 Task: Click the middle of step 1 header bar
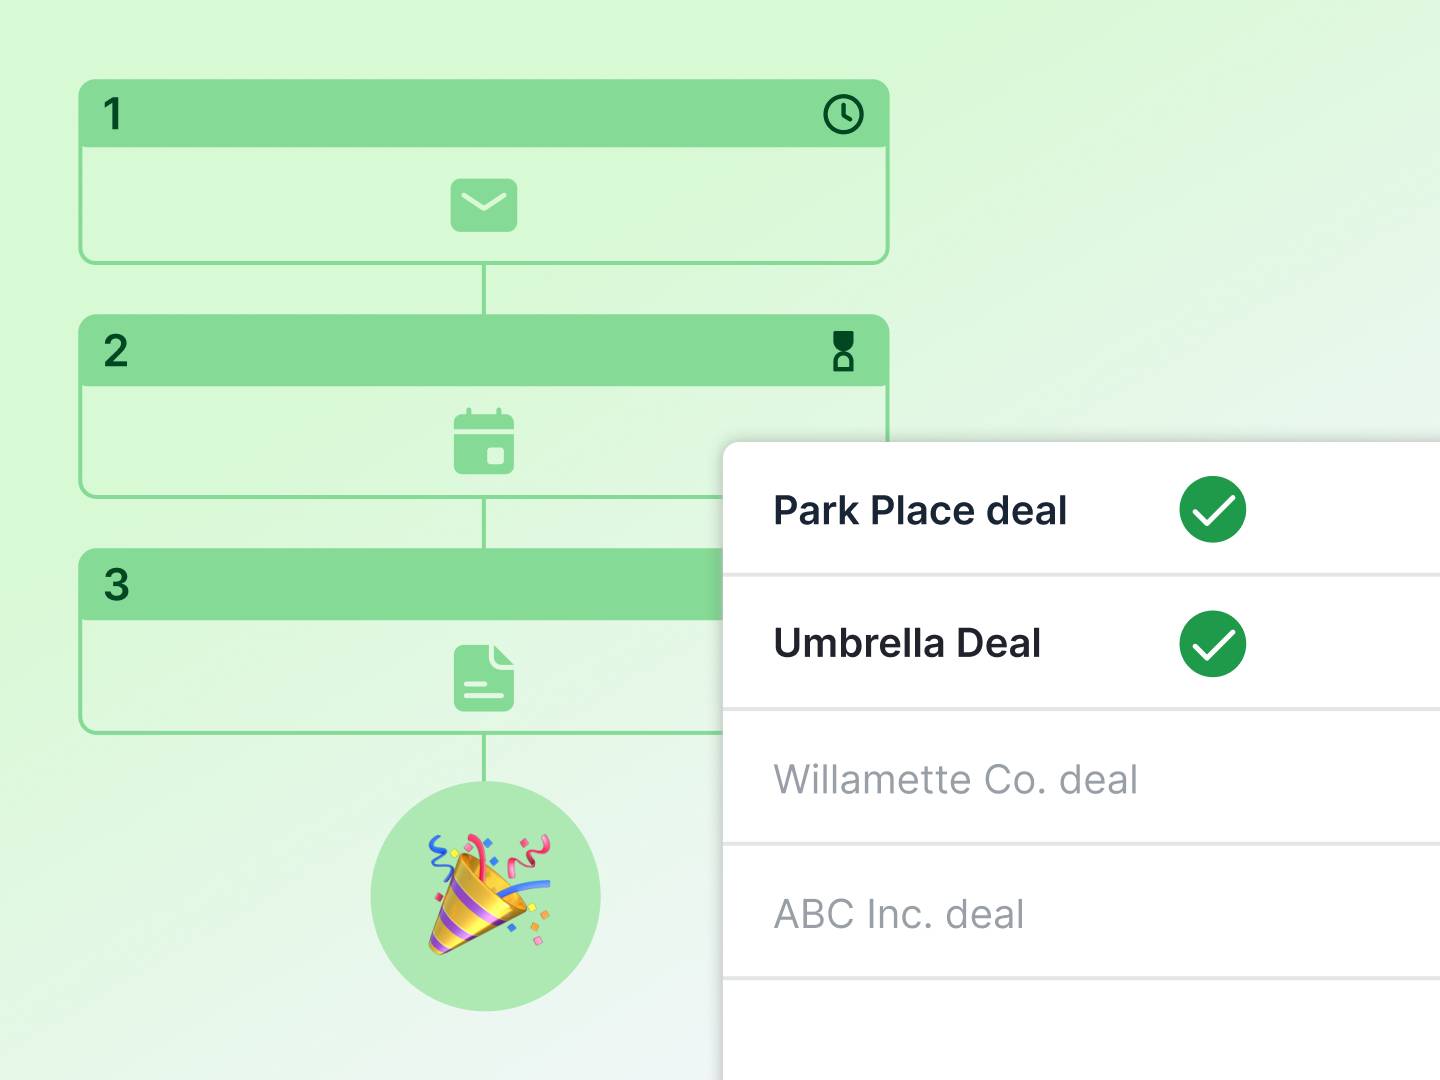(x=484, y=114)
